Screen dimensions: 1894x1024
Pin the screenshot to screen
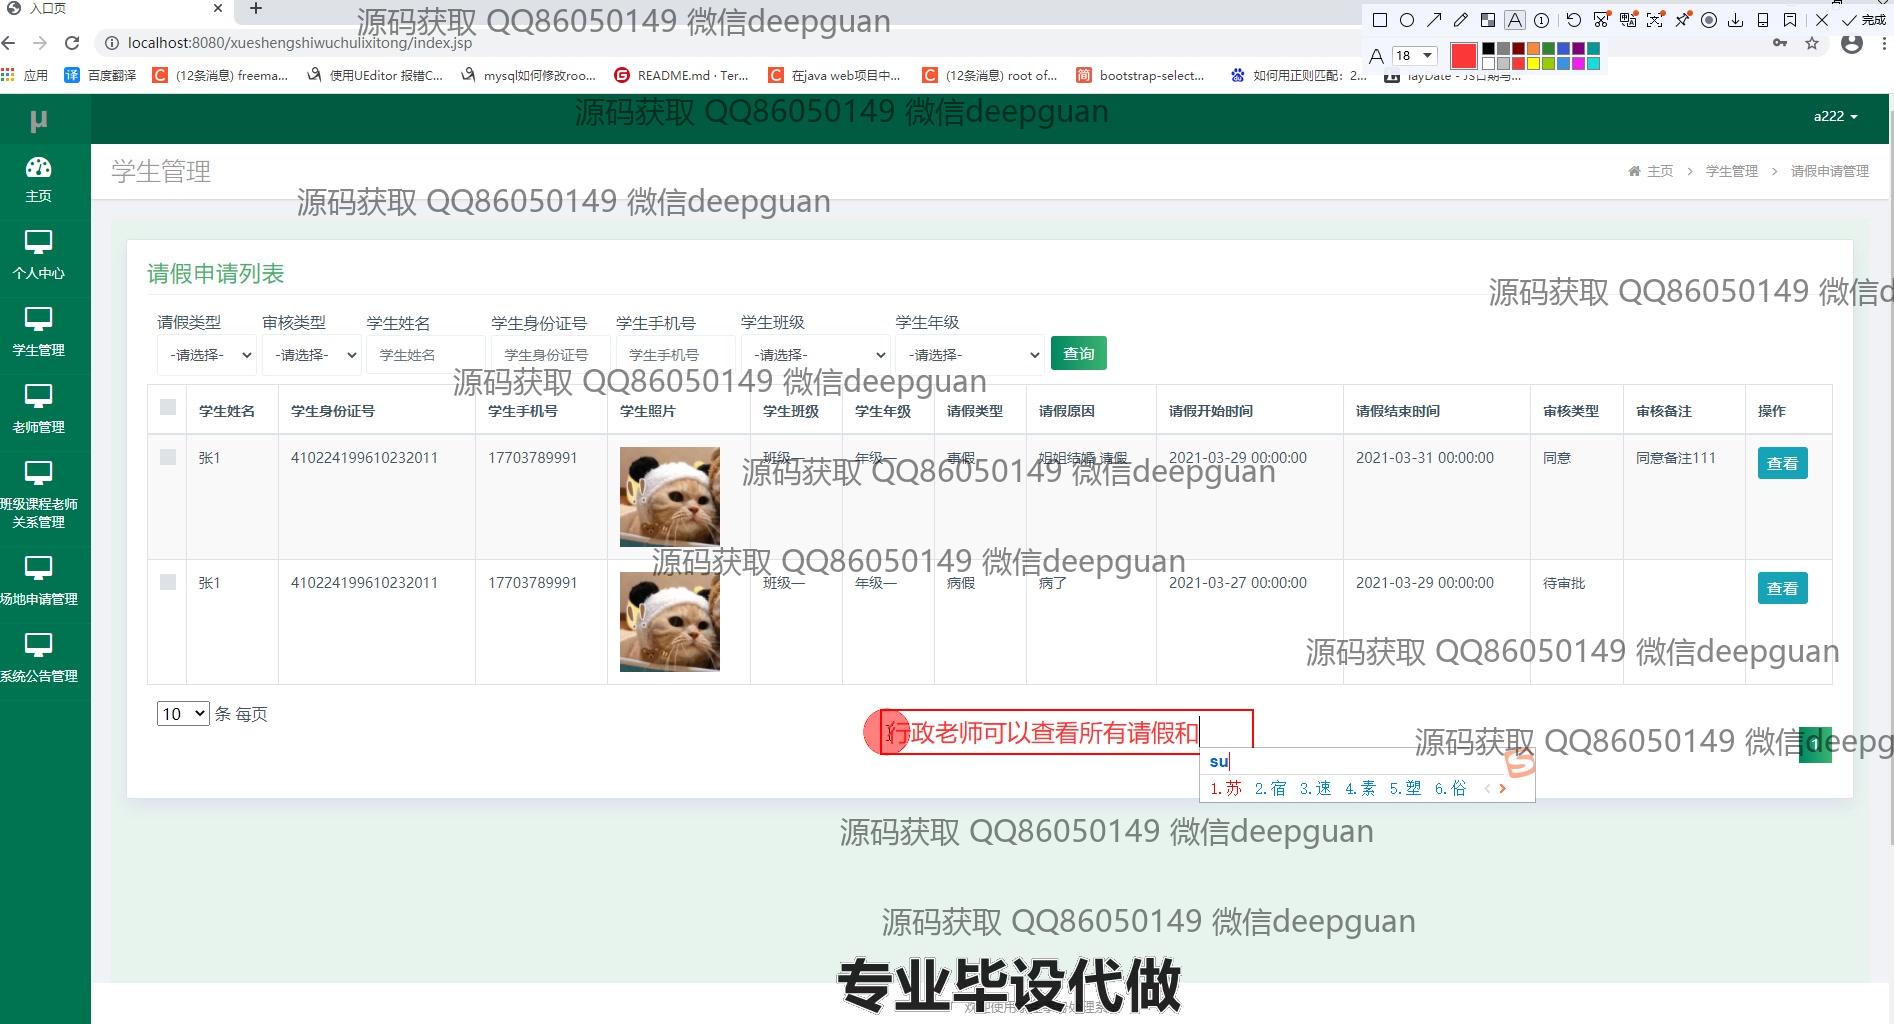tap(1683, 20)
